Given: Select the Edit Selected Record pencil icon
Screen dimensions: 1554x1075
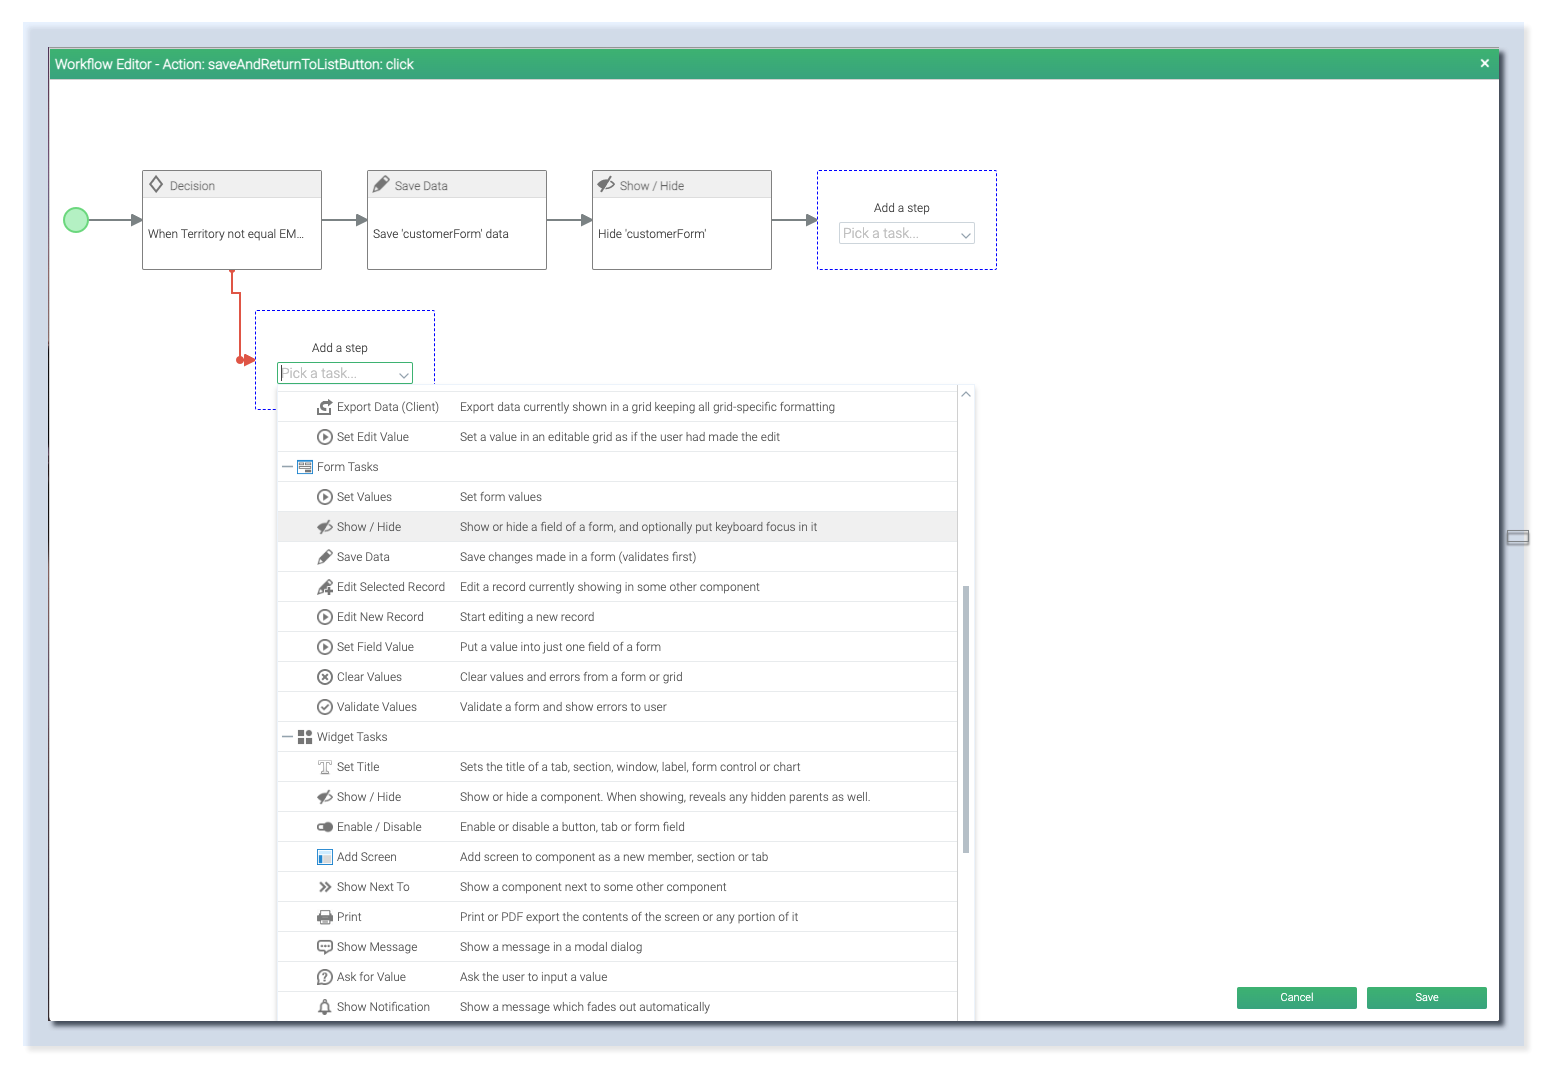Looking at the screenshot, I should click(324, 586).
